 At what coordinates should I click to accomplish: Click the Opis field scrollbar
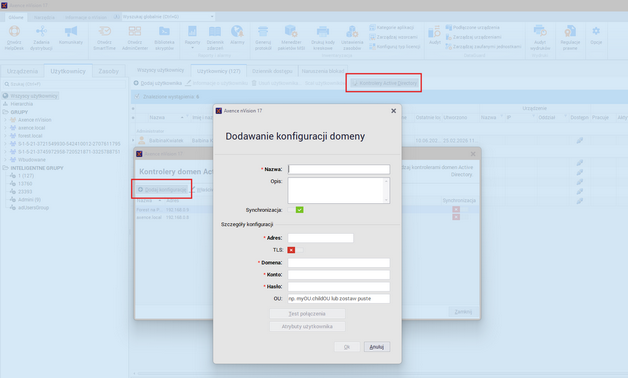386,190
